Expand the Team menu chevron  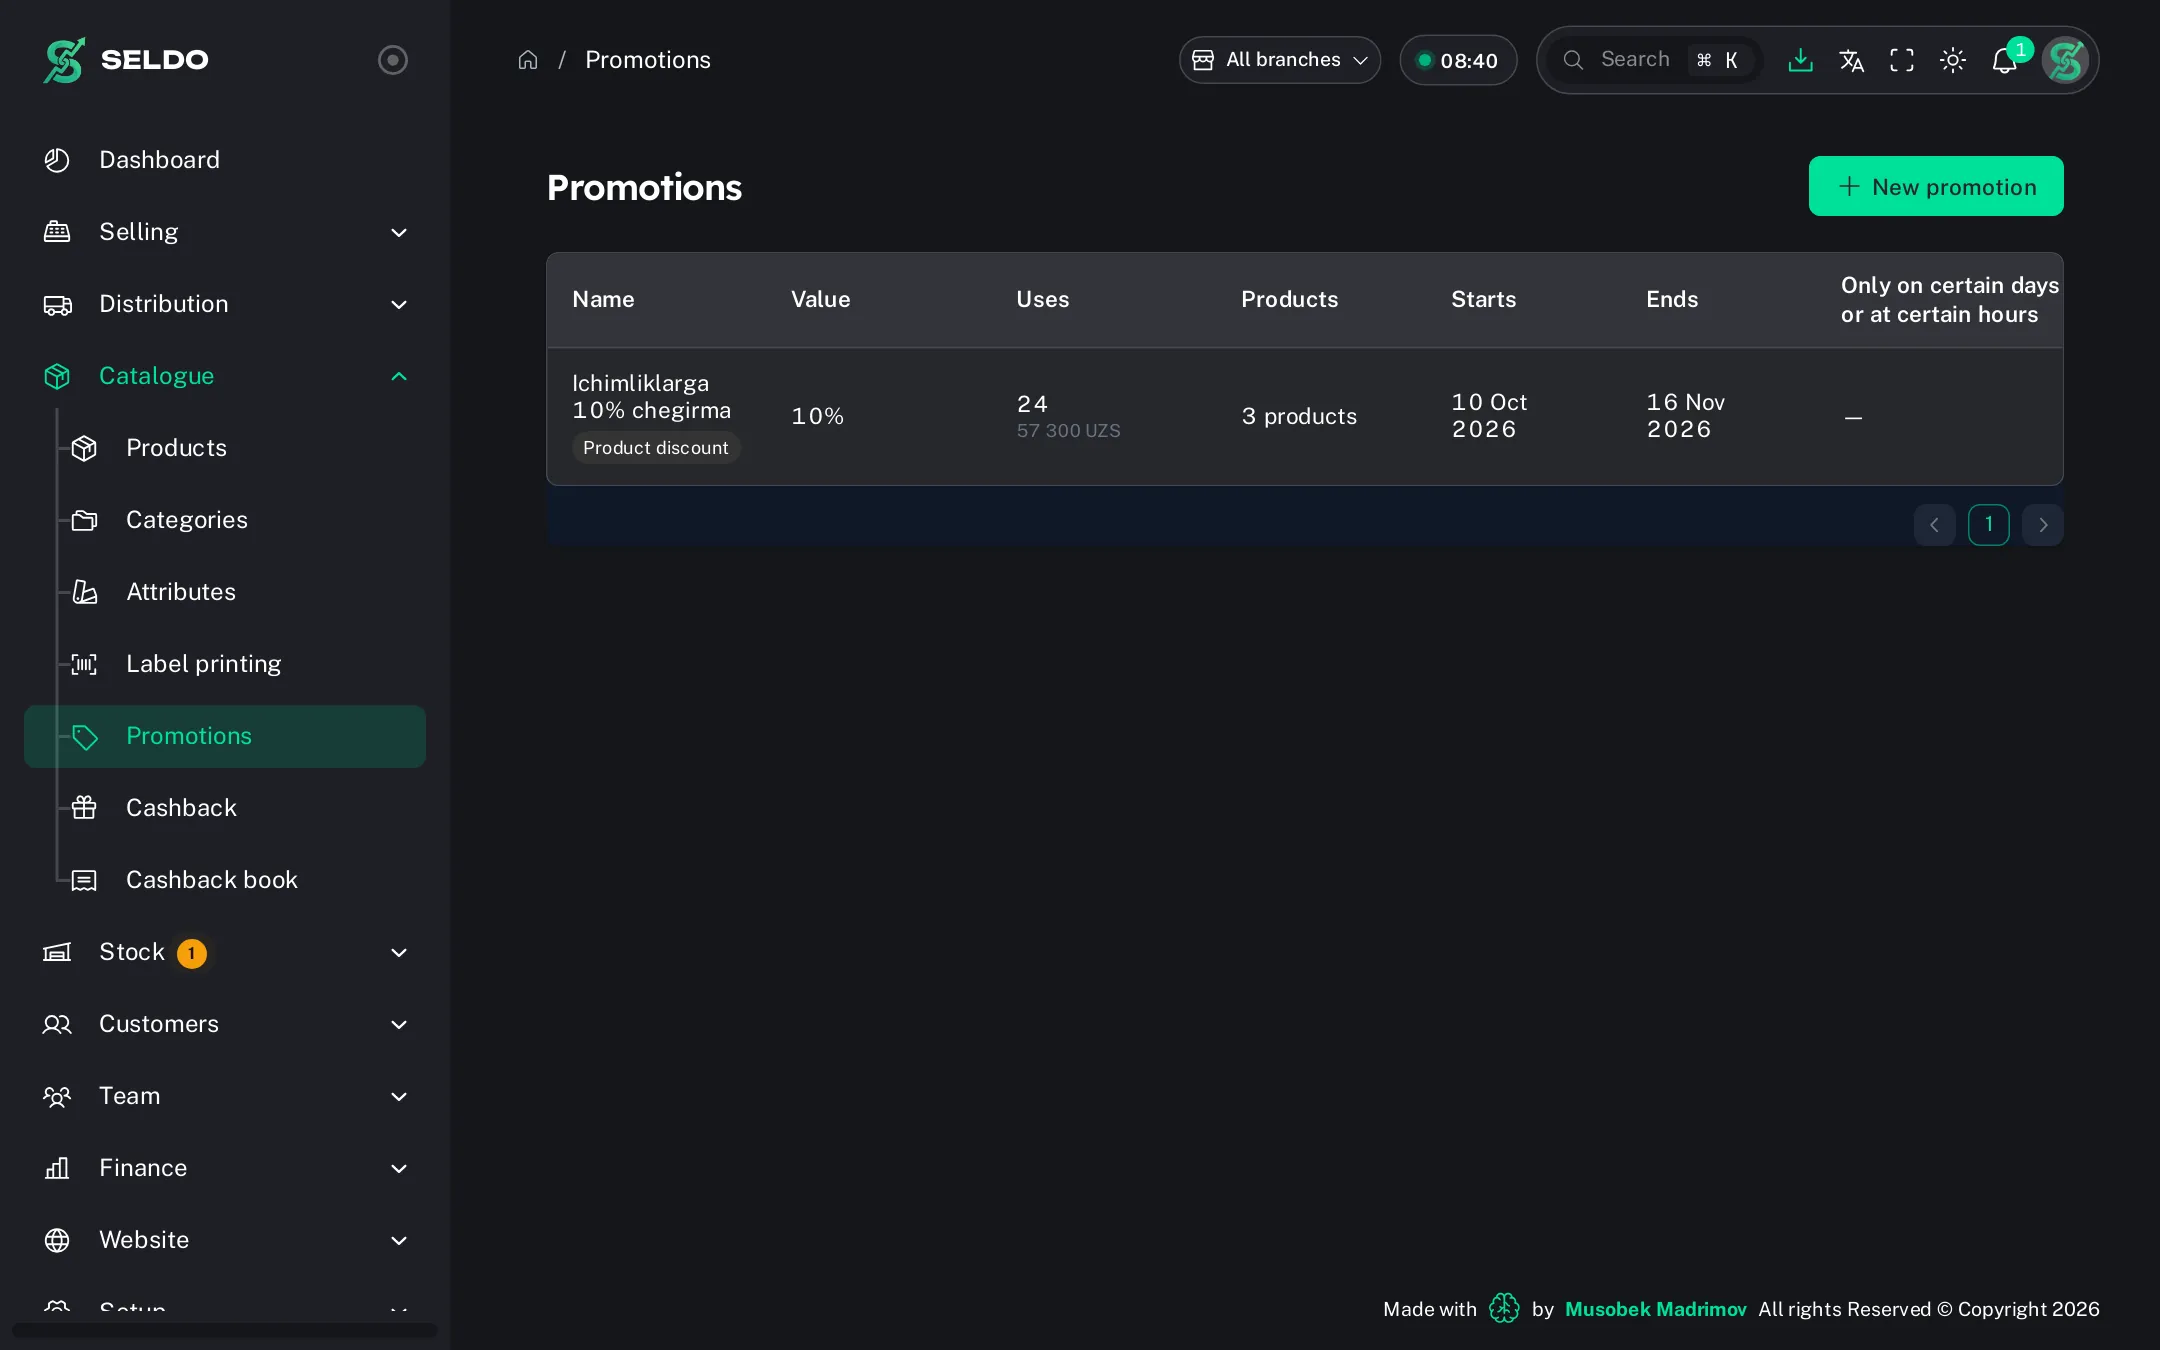(399, 1096)
